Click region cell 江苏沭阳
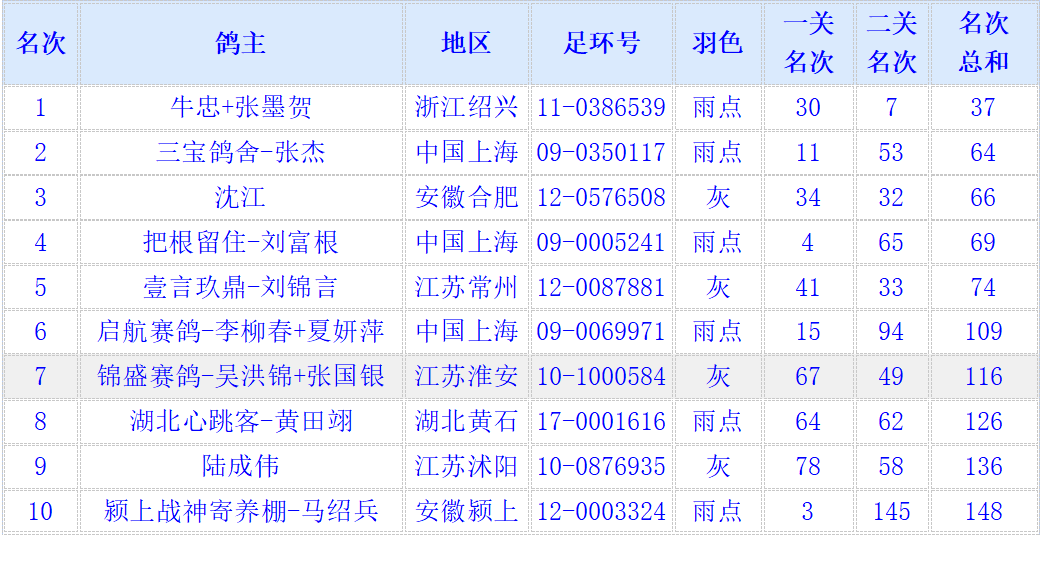The height and width of the screenshot is (566, 1040). pyautogui.click(x=466, y=467)
